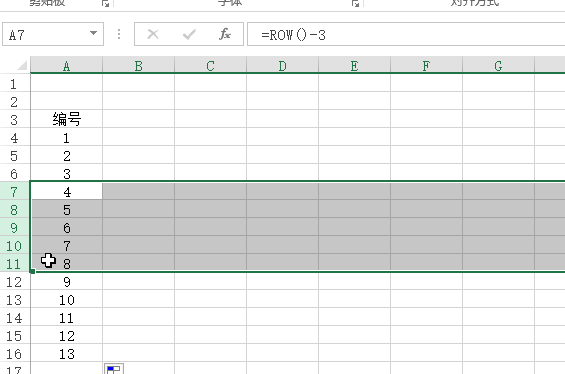Viewport: 565px width, 374px height.
Task: Click cell A12 with value 9
Action: coord(67,281)
